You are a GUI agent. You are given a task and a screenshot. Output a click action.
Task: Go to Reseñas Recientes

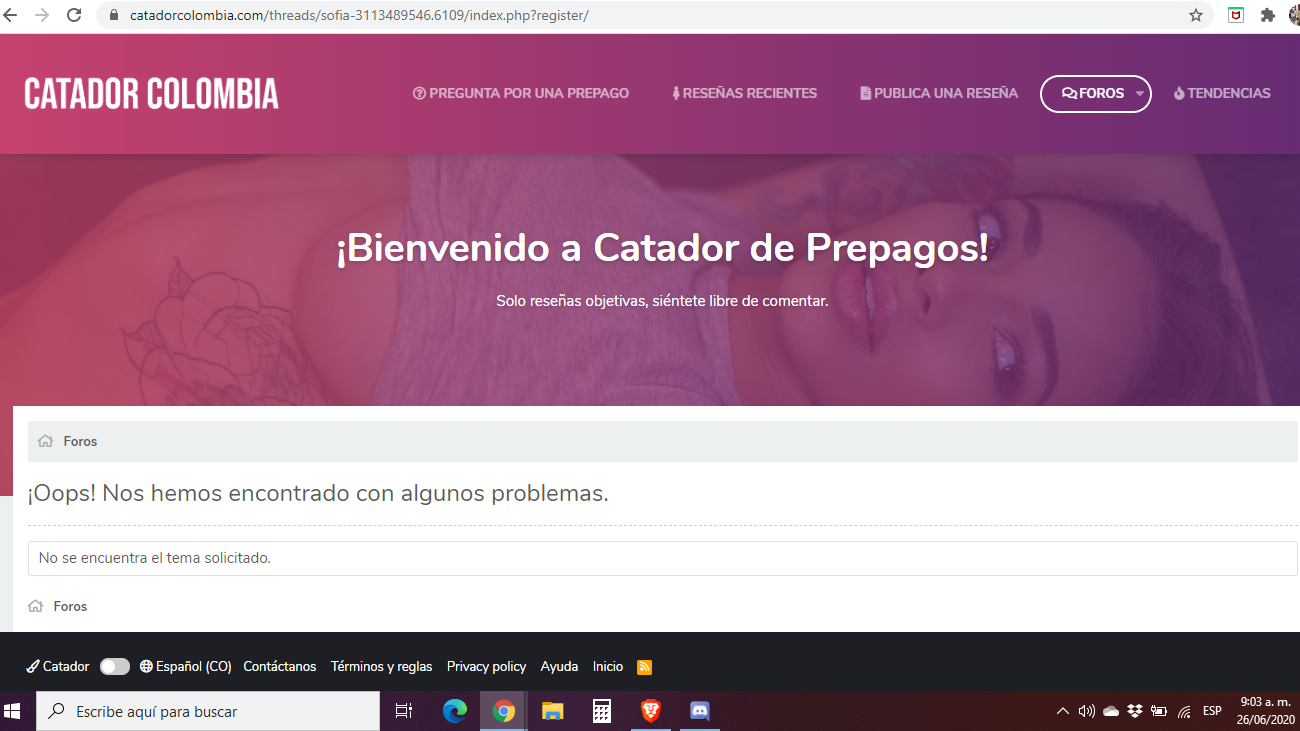pos(745,93)
